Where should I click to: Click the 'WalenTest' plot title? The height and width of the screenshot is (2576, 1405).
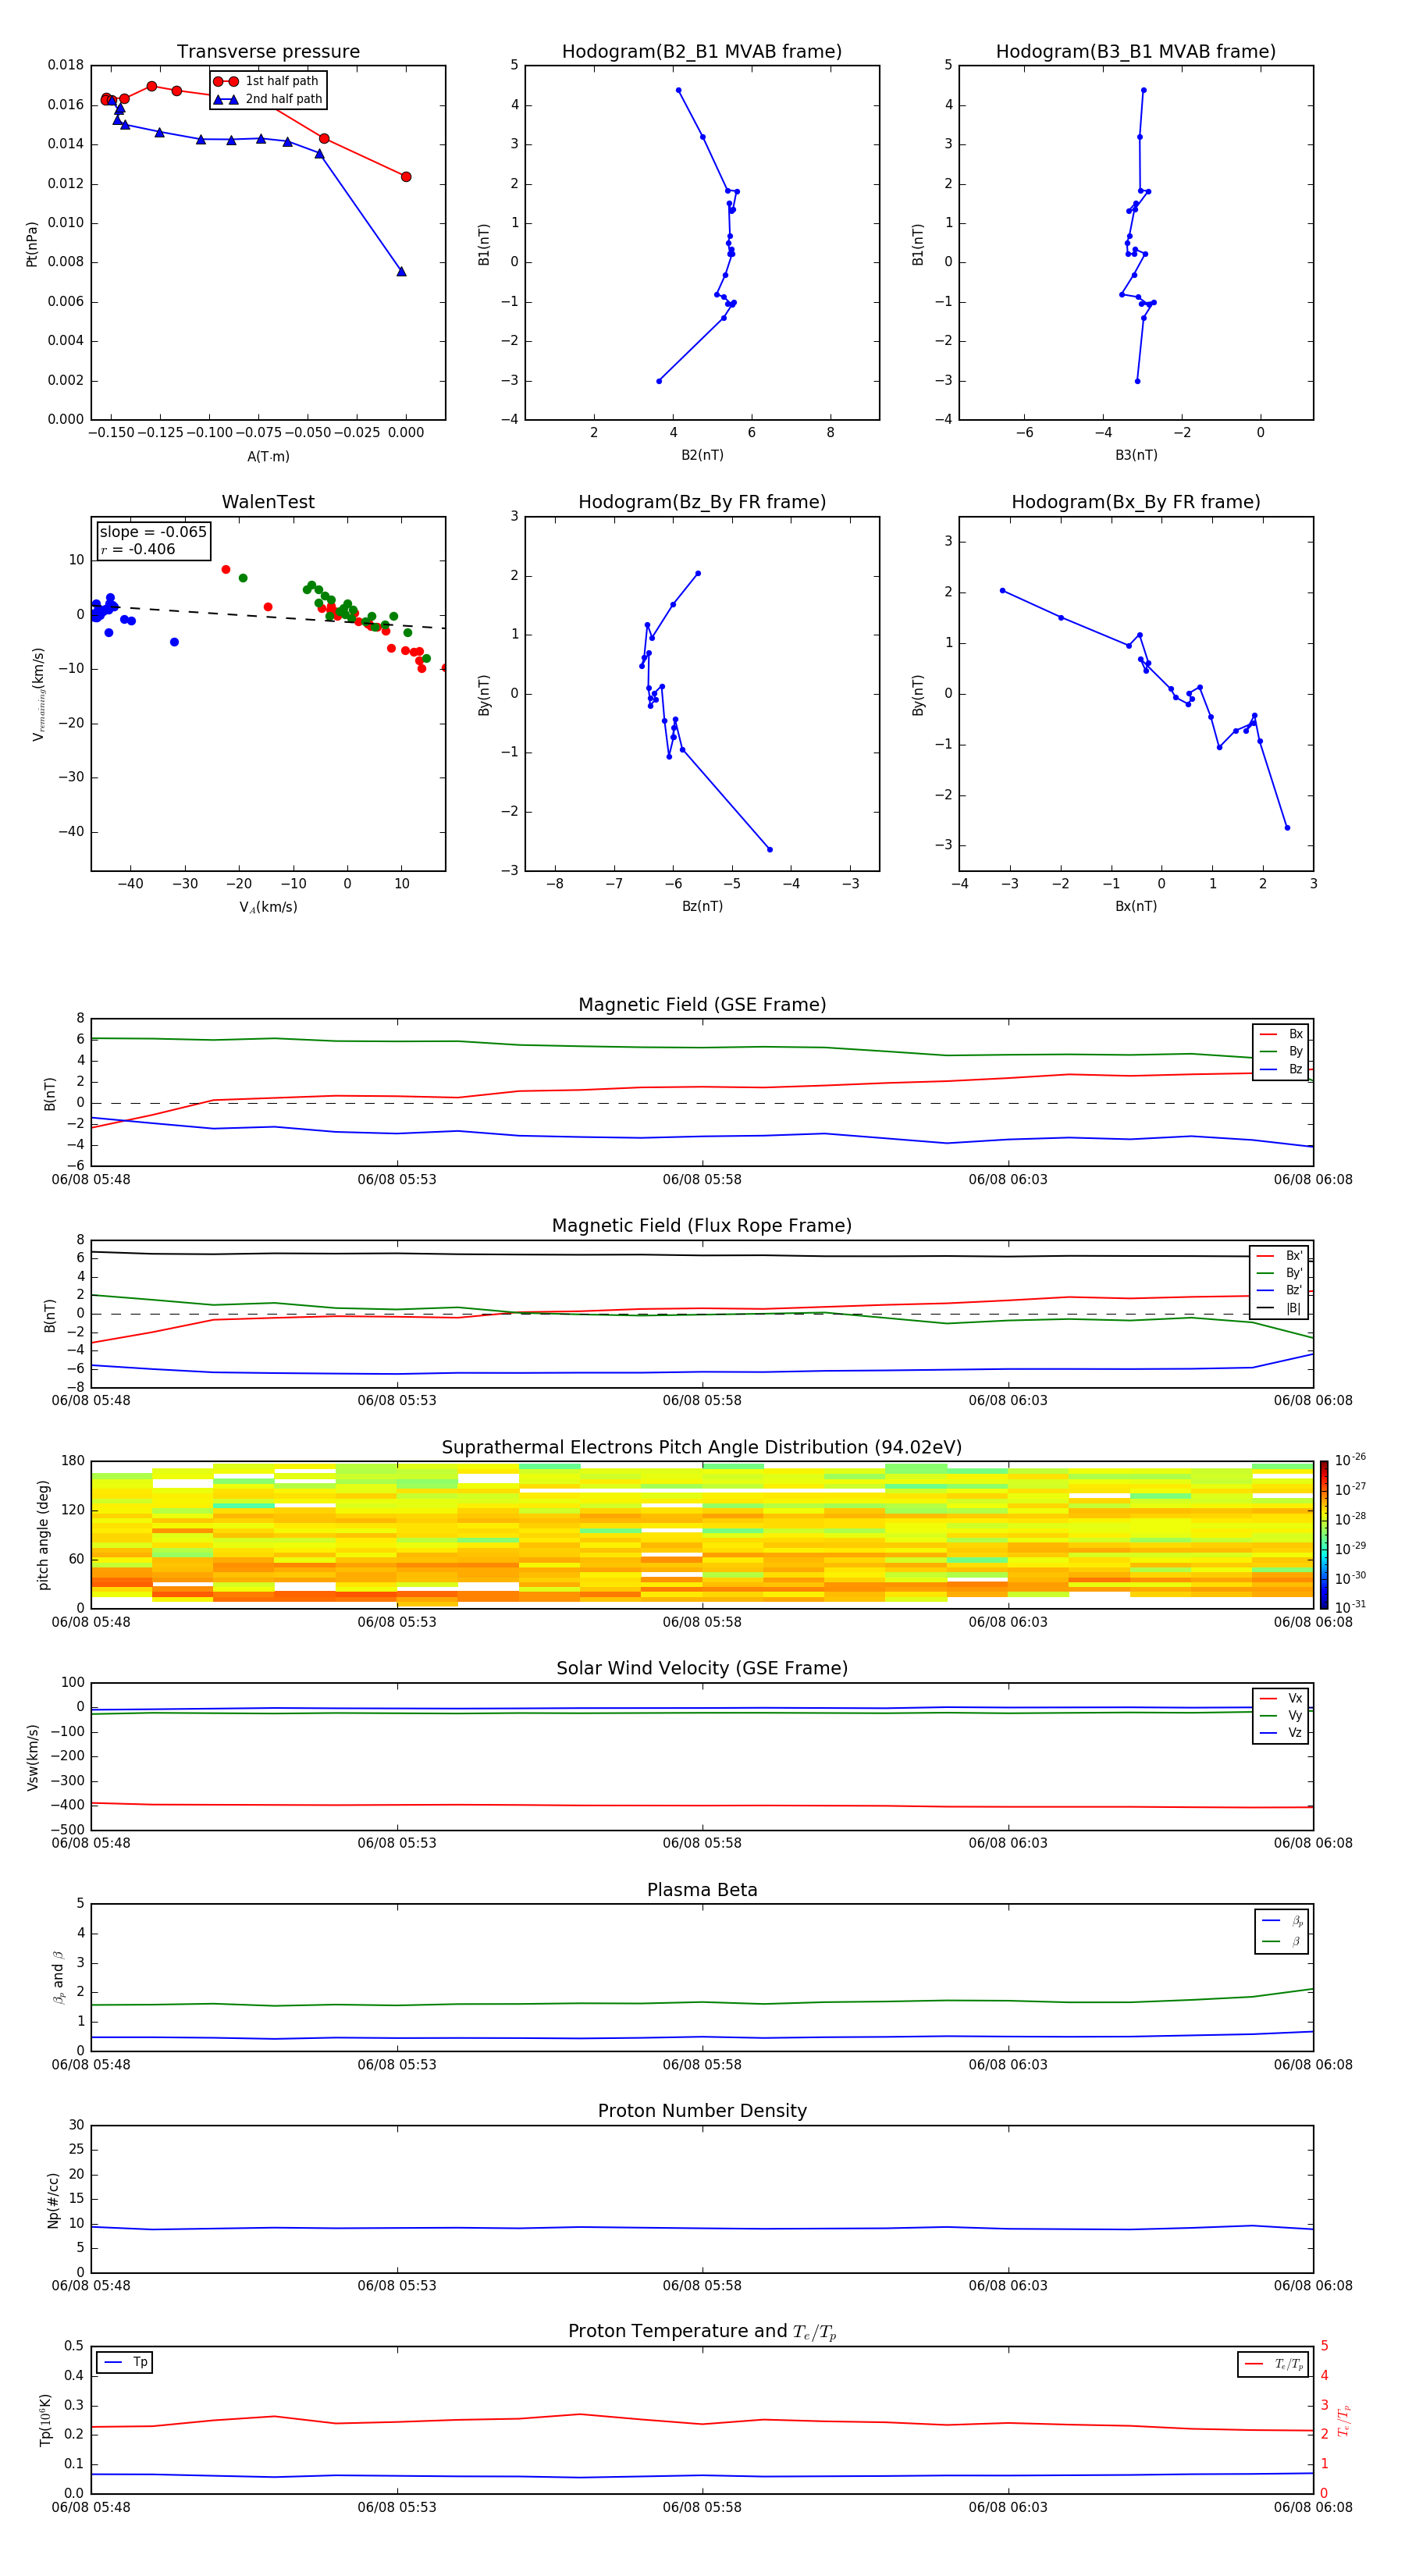click(268, 502)
